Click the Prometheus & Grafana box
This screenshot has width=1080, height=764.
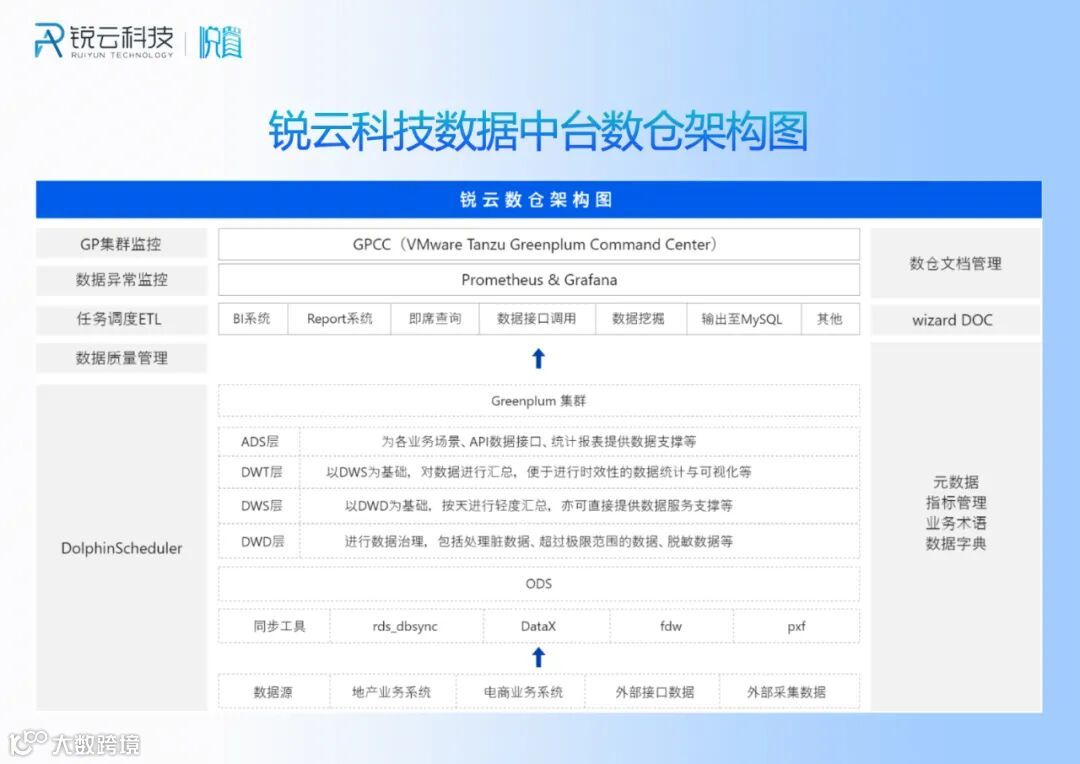(x=539, y=280)
